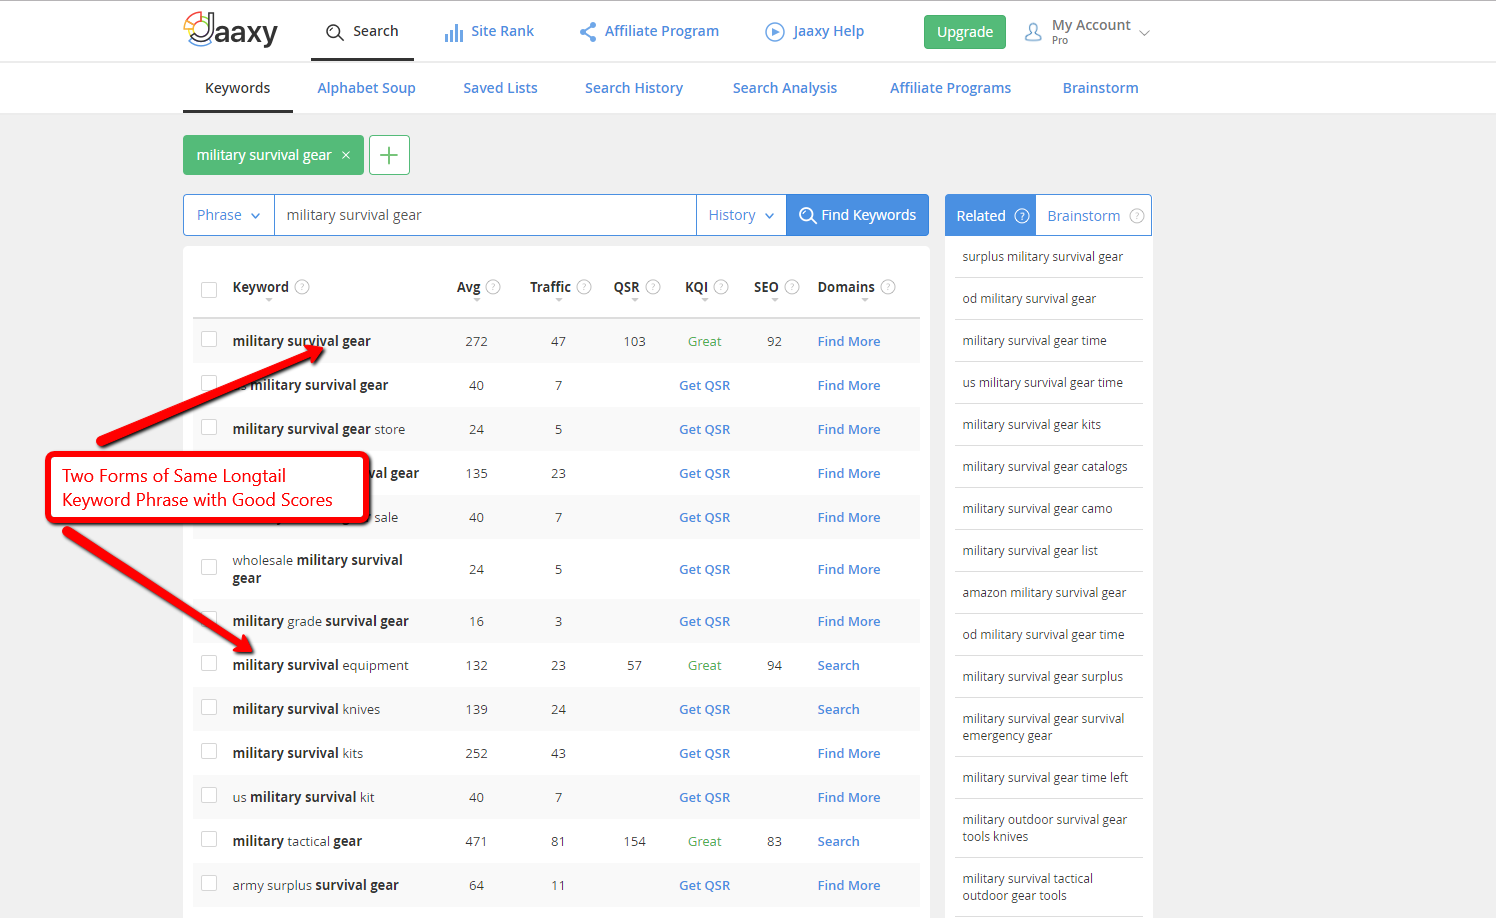This screenshot has width=1496, height=918.
Task: Show help icon for QSR column
Action: tap(653, 287)
